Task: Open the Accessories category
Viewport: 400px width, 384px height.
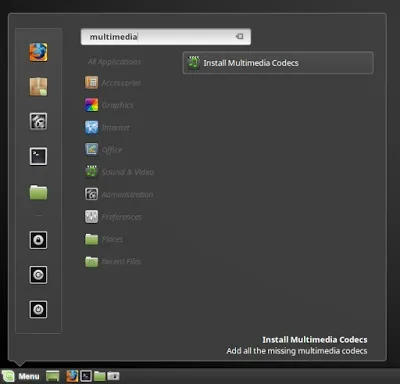Action: [113, 83]
